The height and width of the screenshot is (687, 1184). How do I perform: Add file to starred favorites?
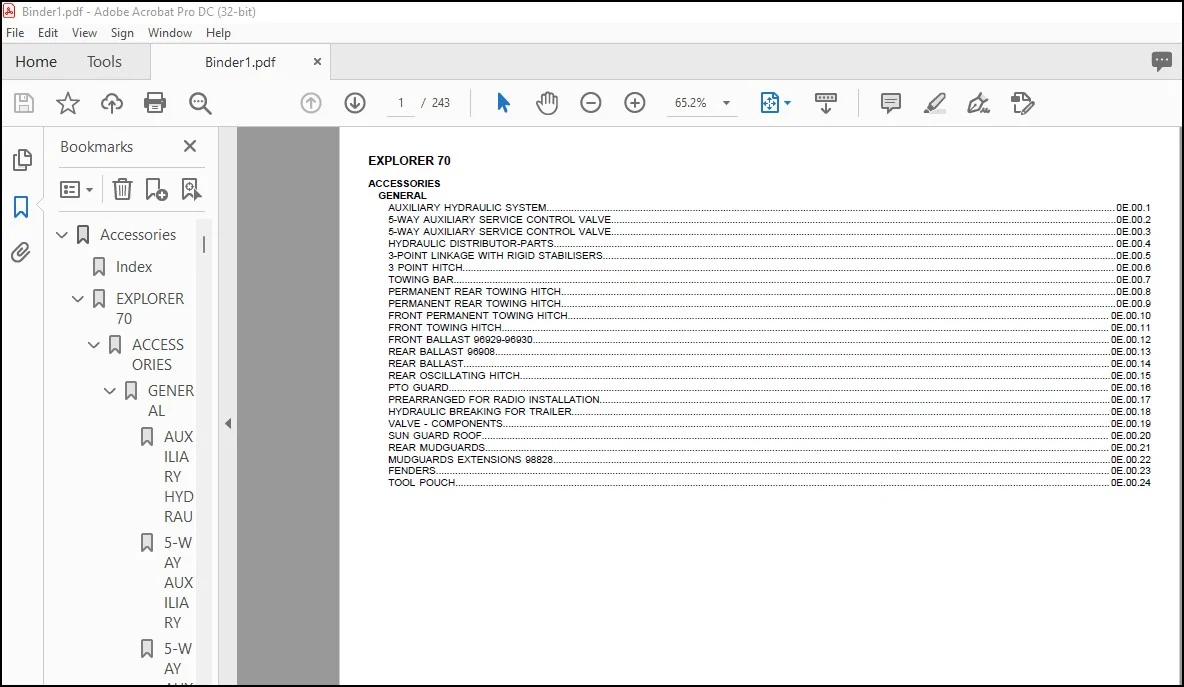pos(68,103)
